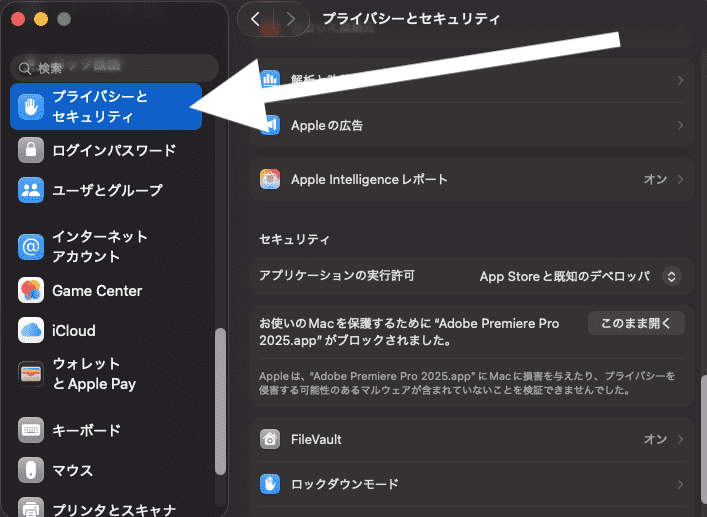The image size is (707, 517).
Task: Click the ロックダウンモード hand icon
Action: (x=269, y=484)
